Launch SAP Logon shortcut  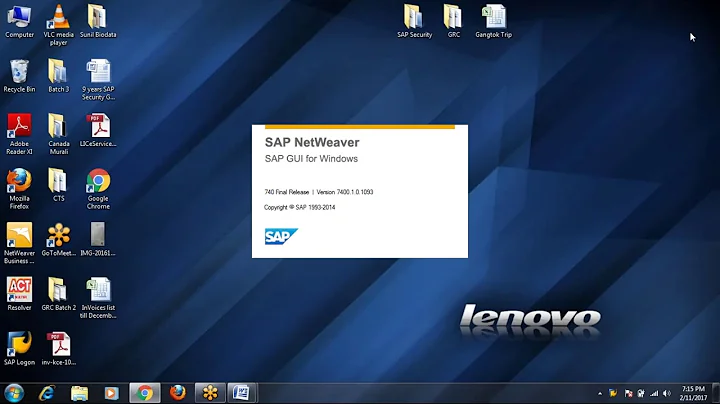click(x=19, y=348)
